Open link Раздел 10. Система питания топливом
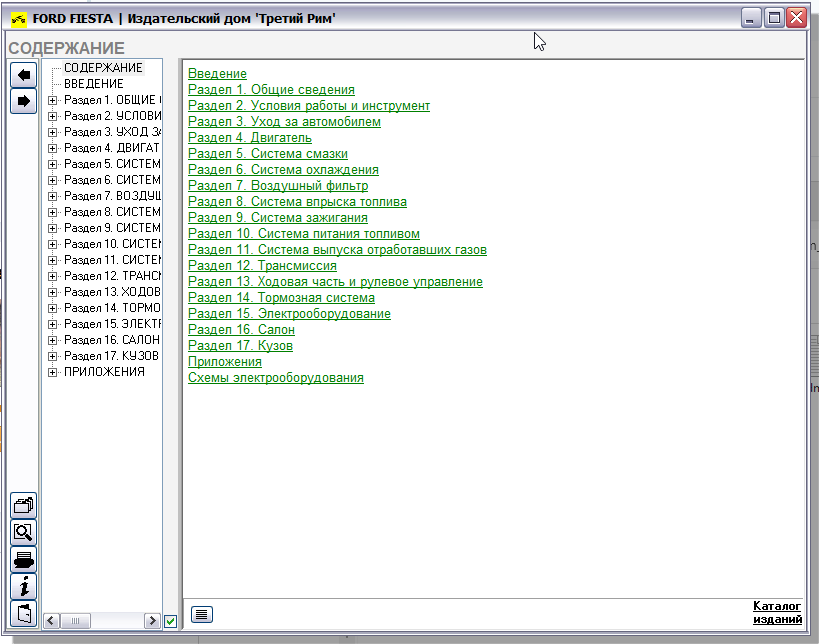Screen dimensions: 819x644 point(304,233)
